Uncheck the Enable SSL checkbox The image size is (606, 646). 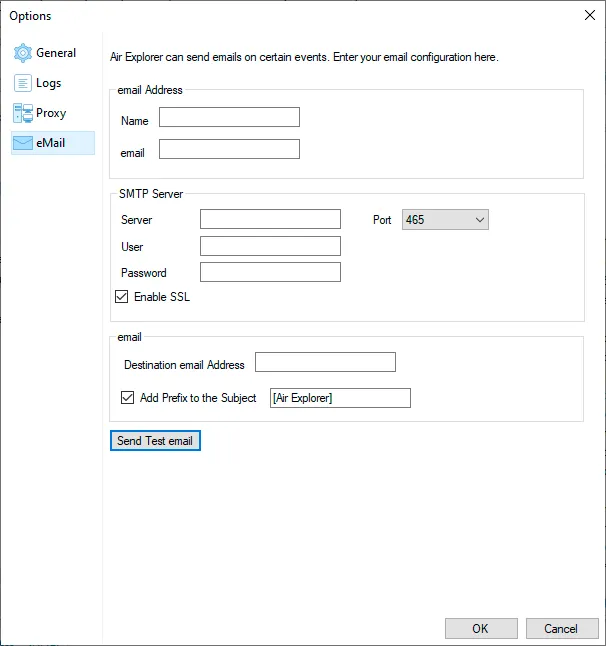tap(122, 297)
